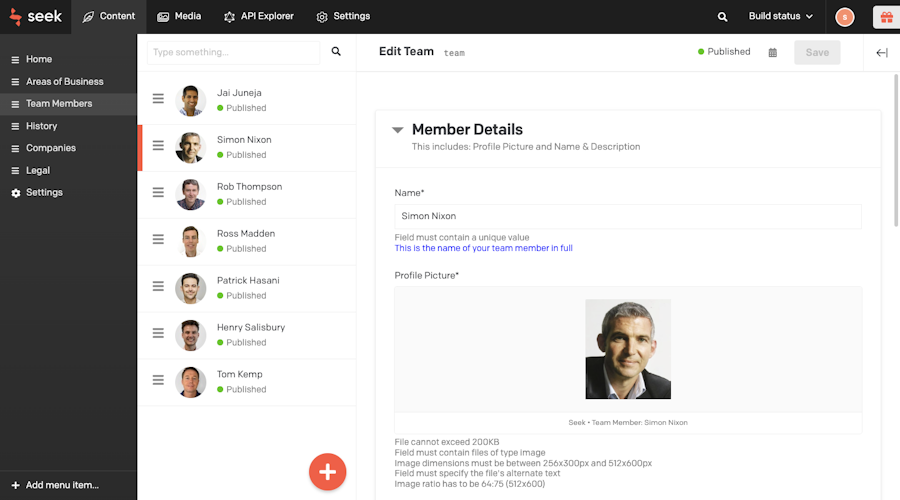
Task: Click the drag handle for Tom Kemp
Action: click(x=158, y=380)
